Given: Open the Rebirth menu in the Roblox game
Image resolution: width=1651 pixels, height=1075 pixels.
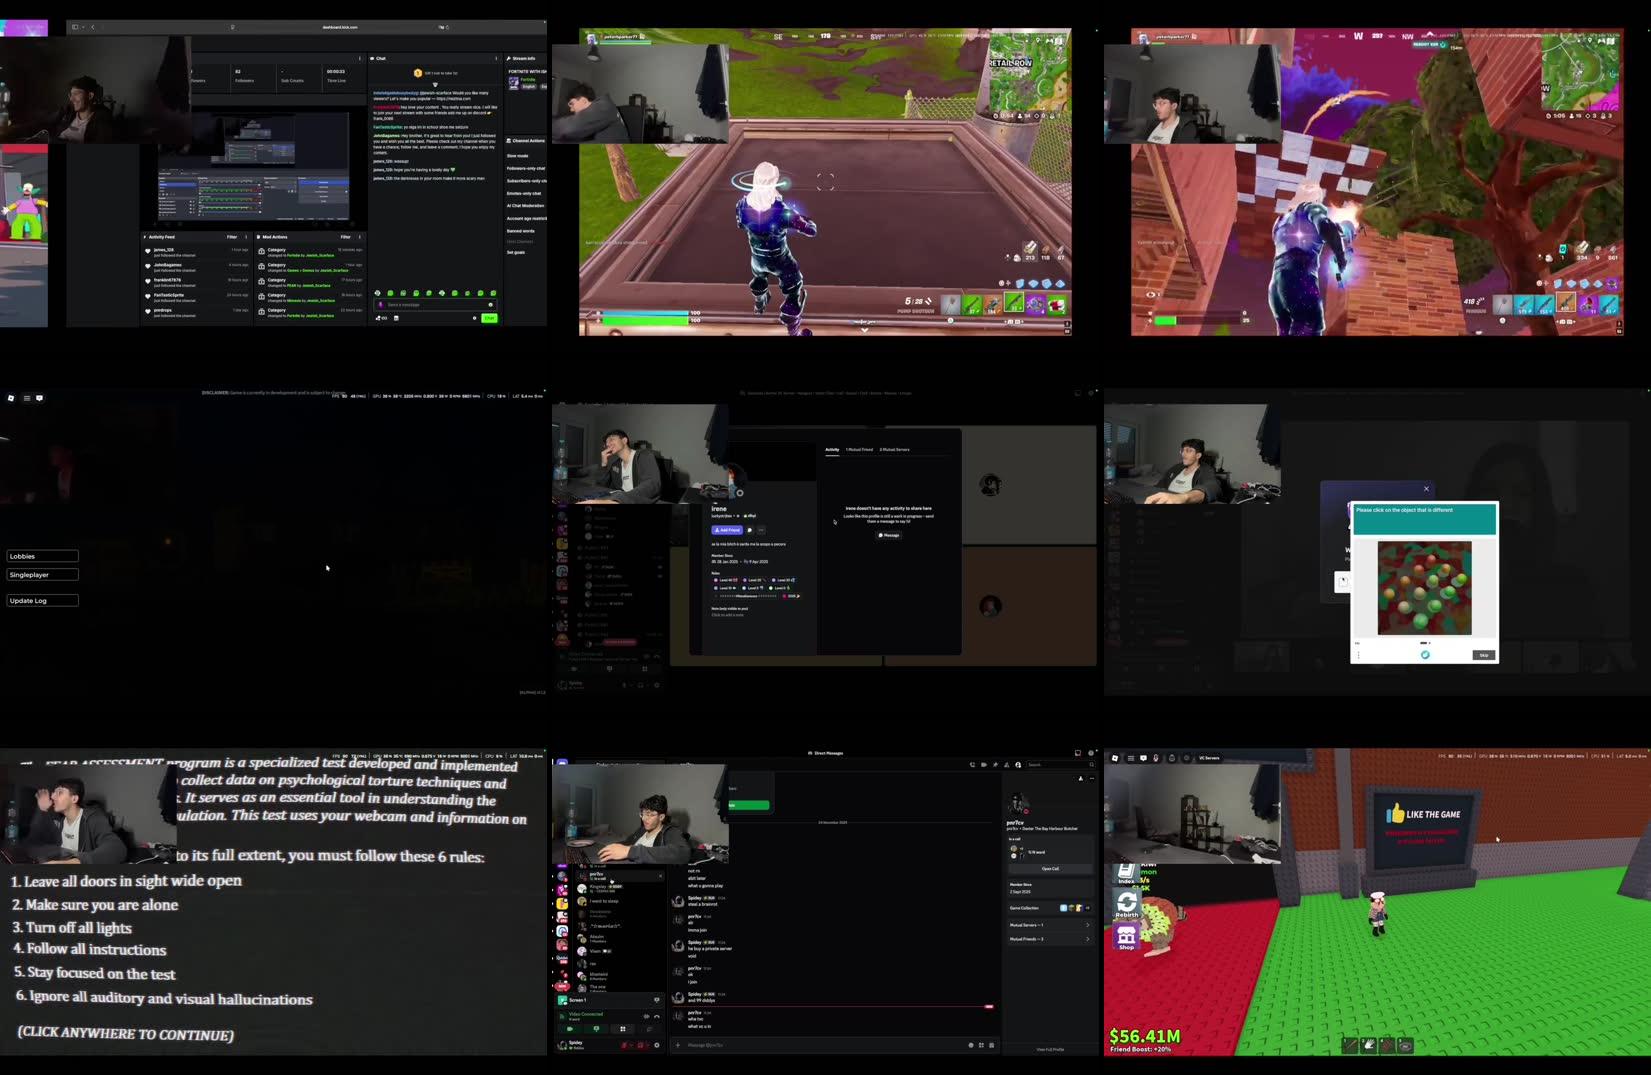Looking at the screenshot, I should (1126, 903).
